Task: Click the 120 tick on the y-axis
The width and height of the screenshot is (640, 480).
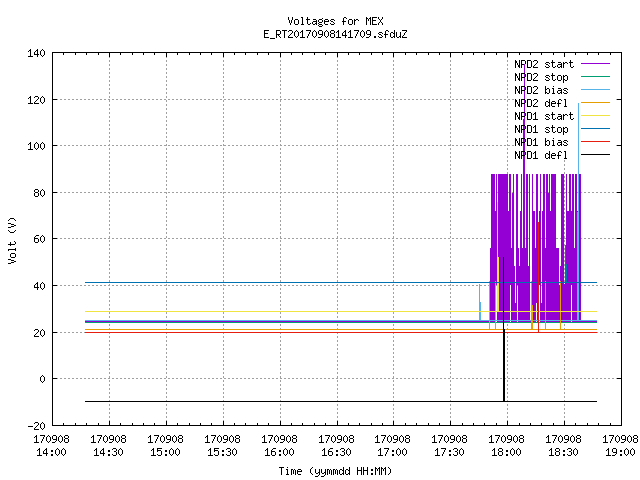Action: (36, 100)
